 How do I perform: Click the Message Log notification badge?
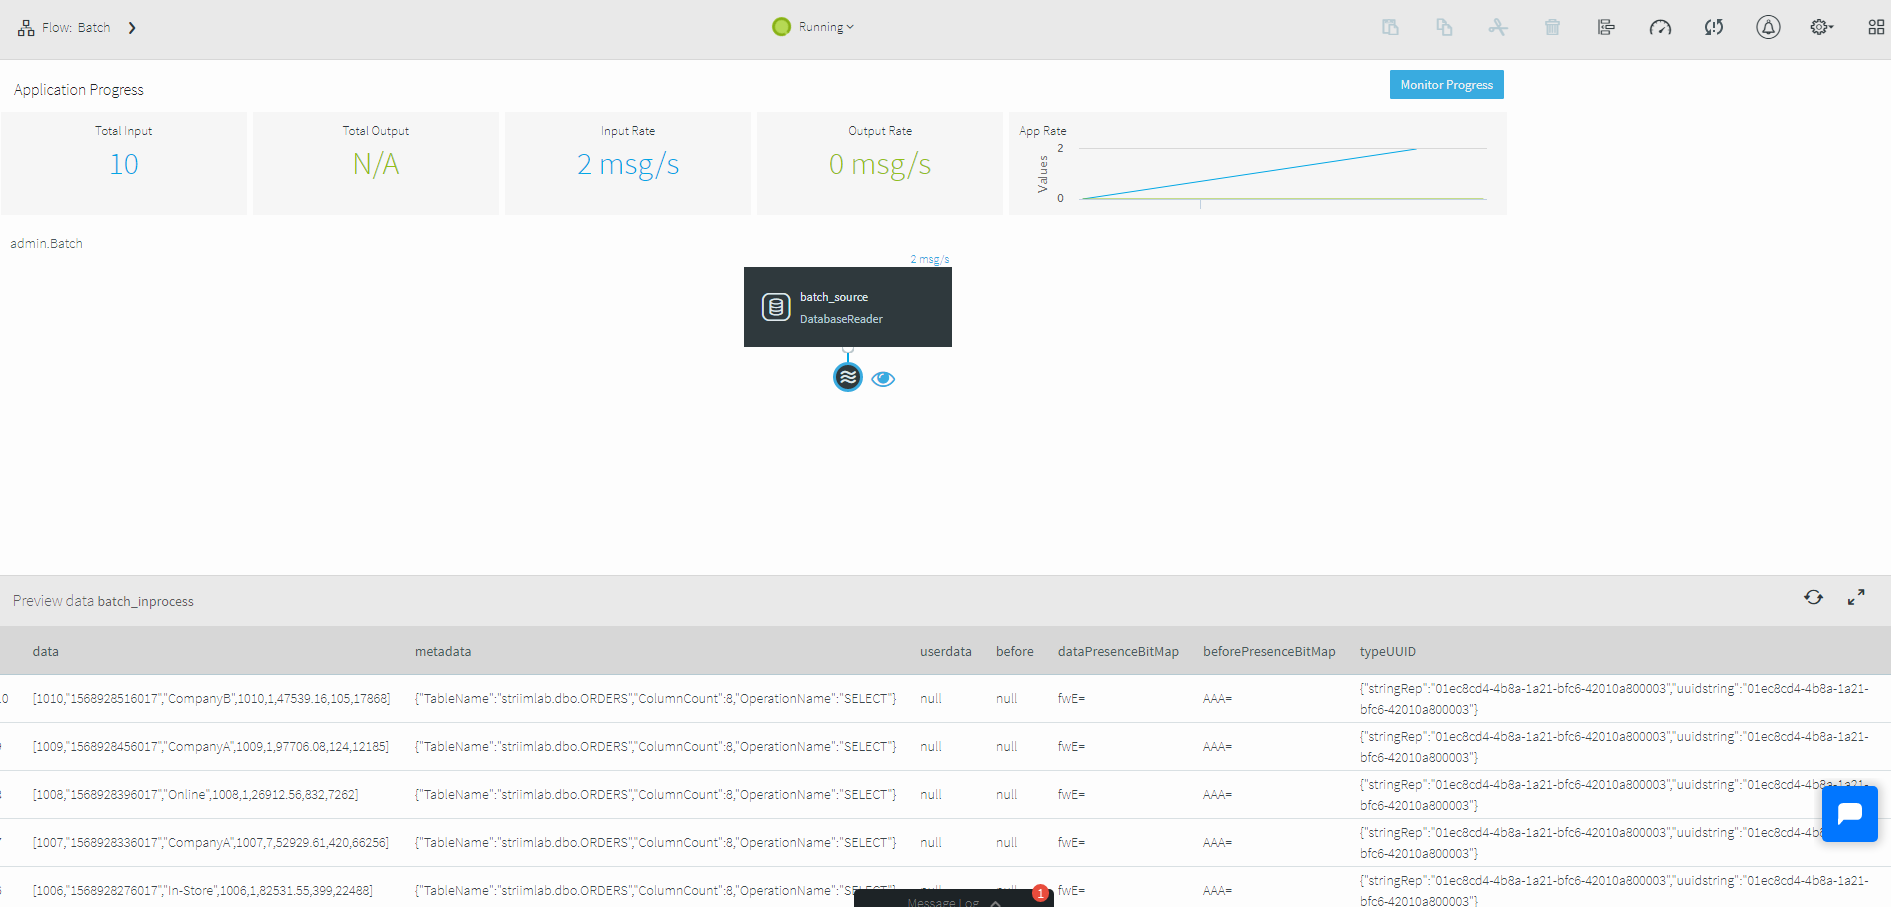click(1040, 893)
